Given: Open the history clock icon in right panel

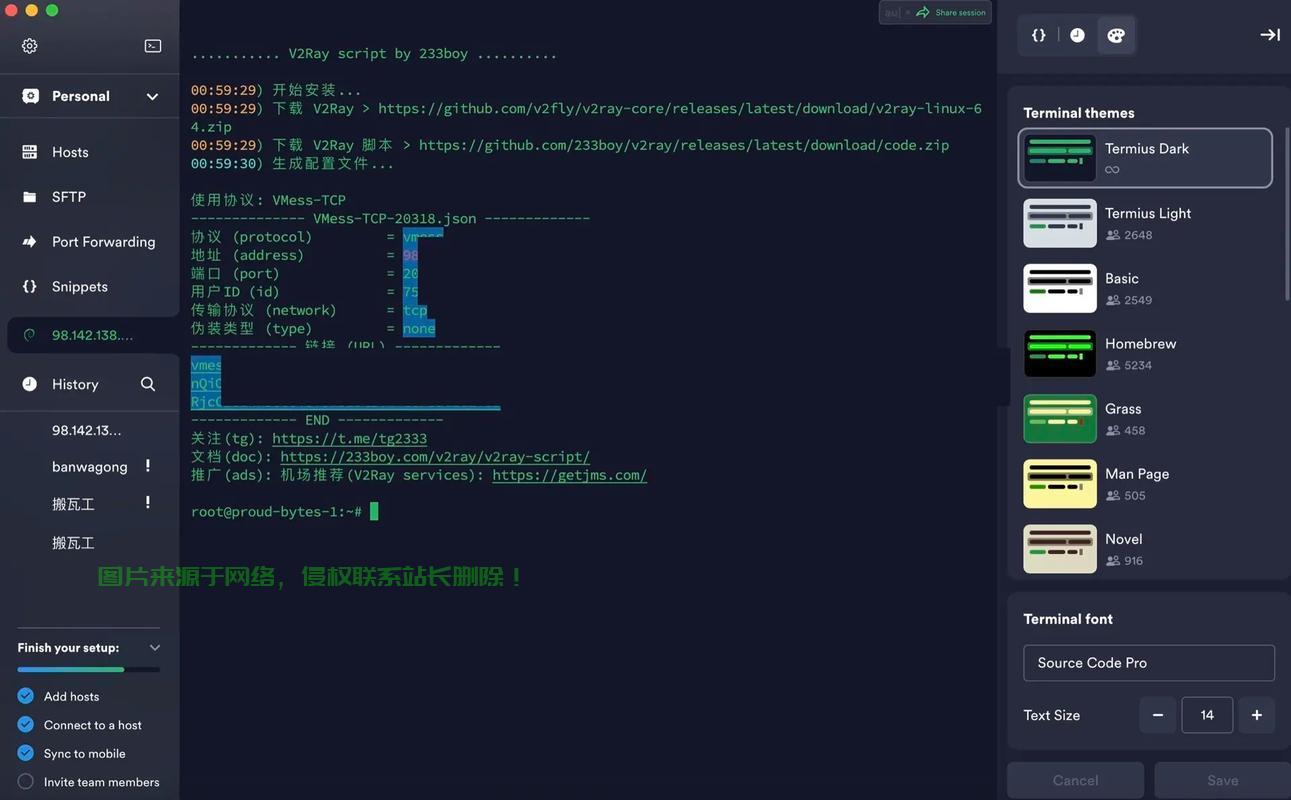Looking at the screenshot, I should coord(1077,35).
